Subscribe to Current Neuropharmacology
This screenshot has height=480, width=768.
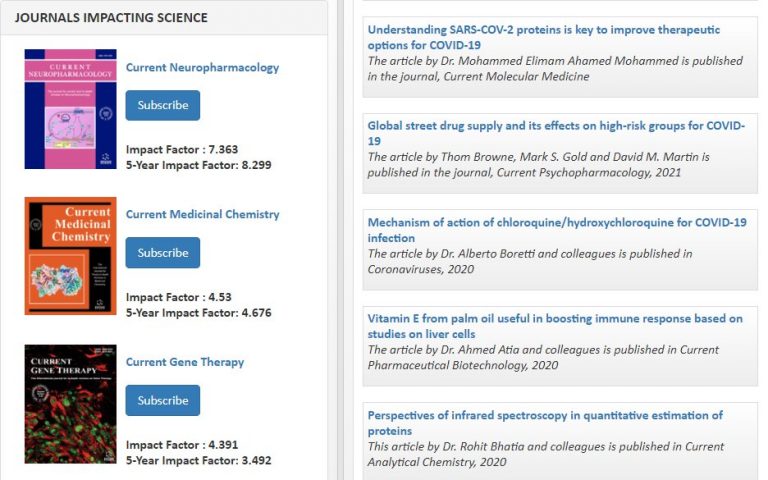point(162,105)
